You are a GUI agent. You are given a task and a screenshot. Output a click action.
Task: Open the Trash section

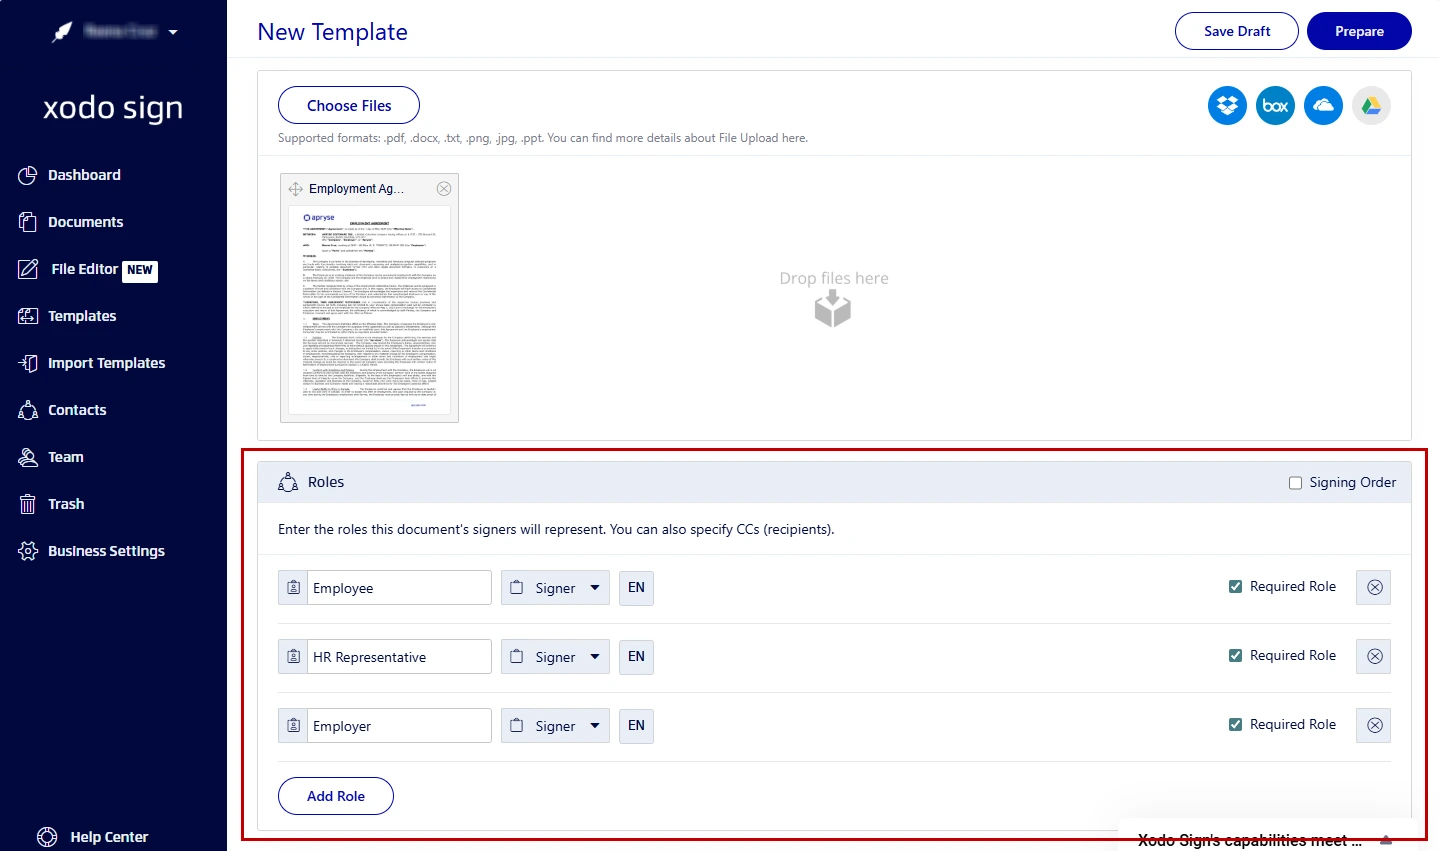pyautogui.click(x=64, y=503)
